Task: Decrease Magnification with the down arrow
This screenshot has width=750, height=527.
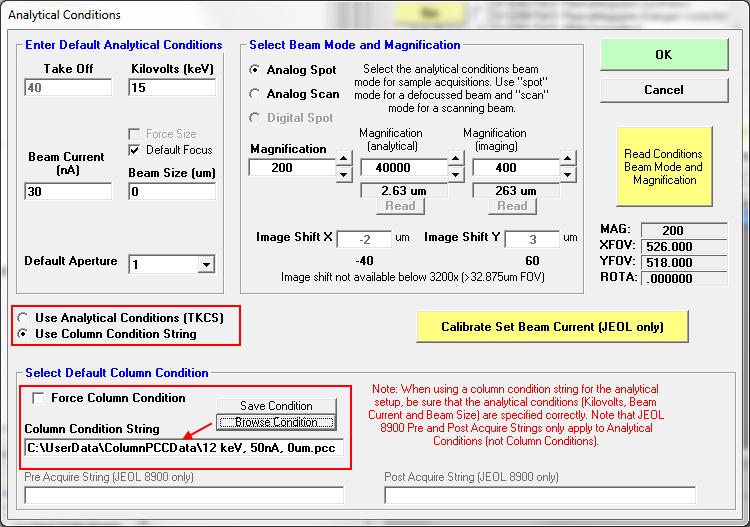Action: (x=343, y=175)
